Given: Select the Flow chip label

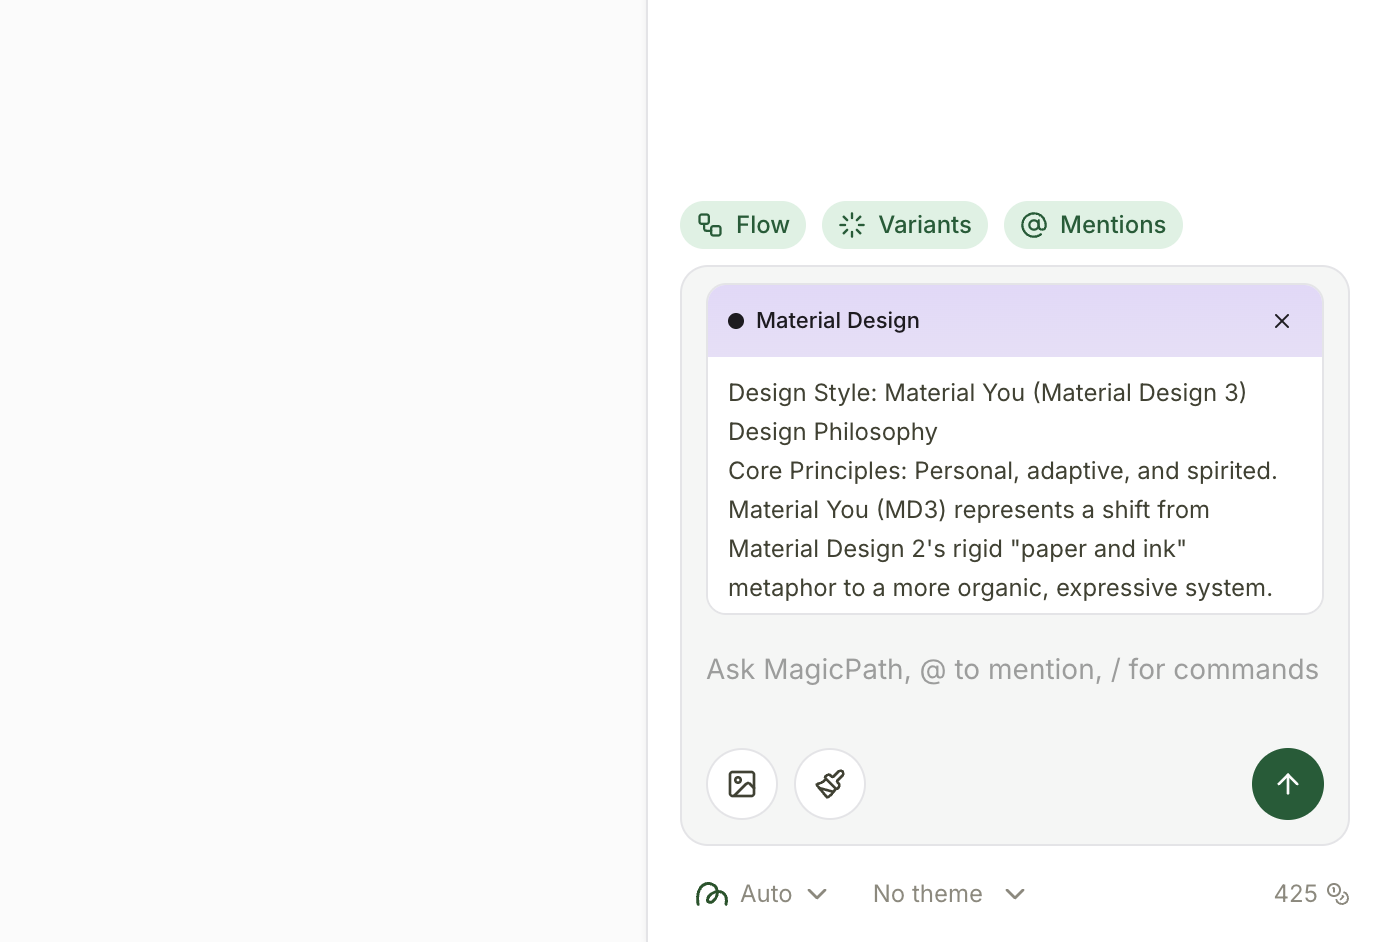Looking at the screenshot, I should tap(762, 225).
